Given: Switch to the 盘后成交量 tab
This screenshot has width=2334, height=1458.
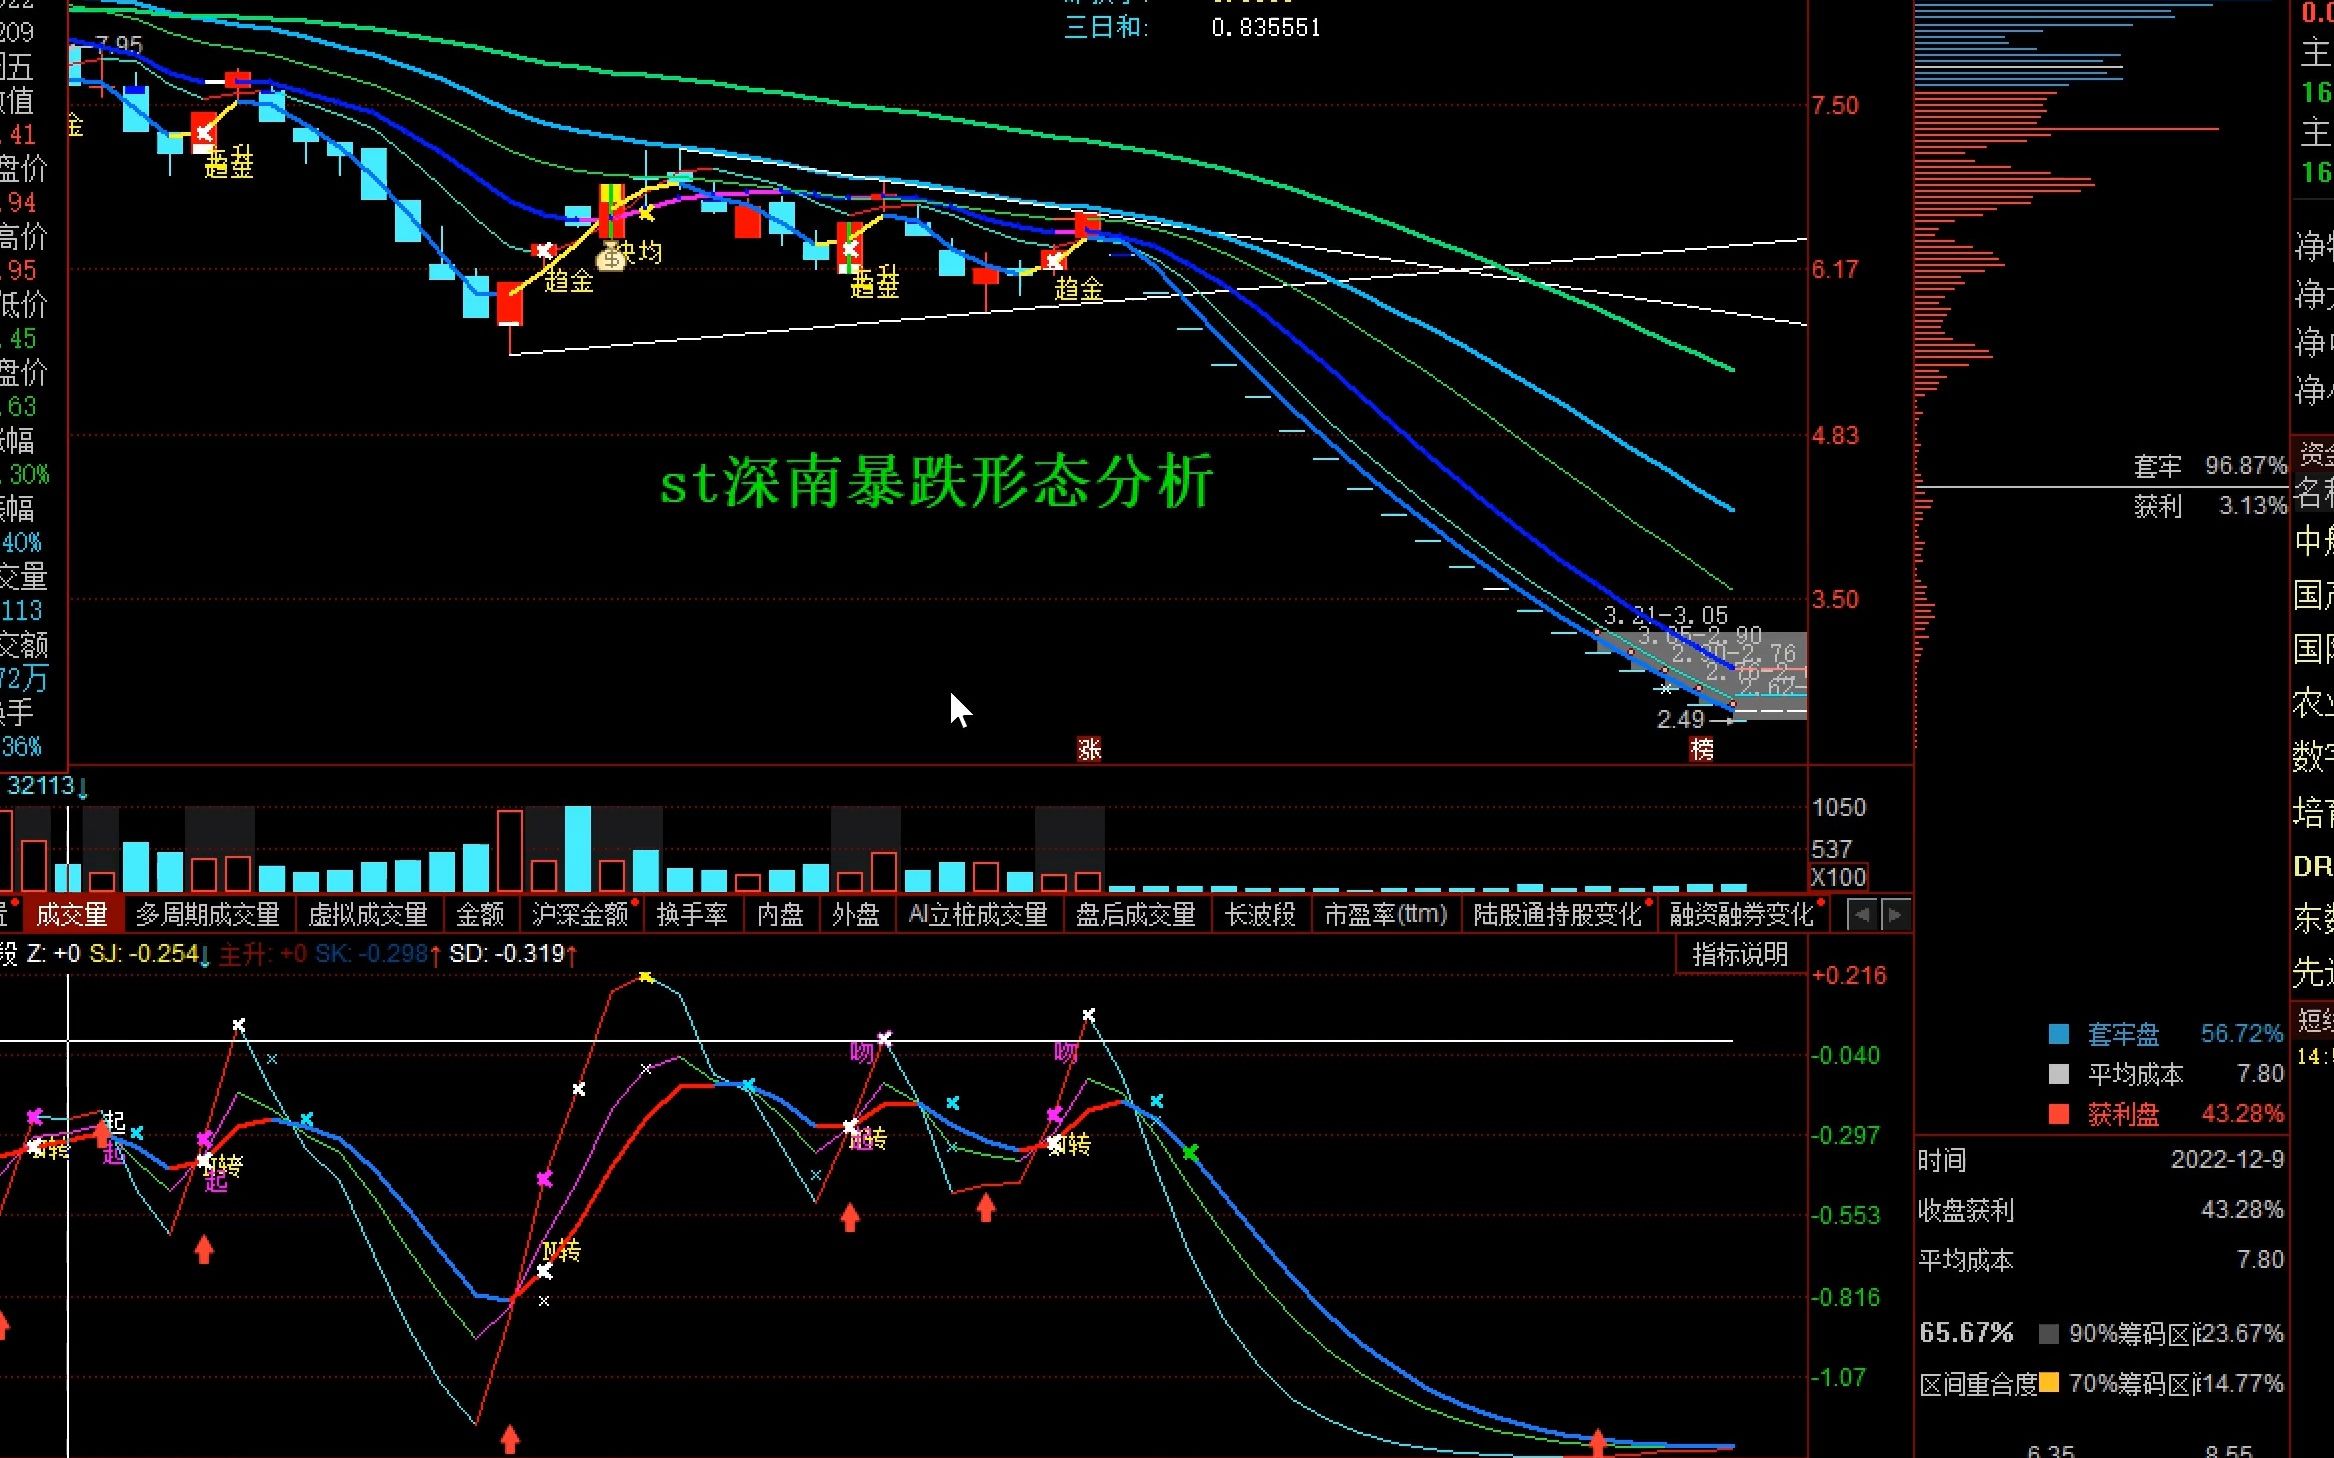Looking at the screenshot, I should [x=1136, y=914].
